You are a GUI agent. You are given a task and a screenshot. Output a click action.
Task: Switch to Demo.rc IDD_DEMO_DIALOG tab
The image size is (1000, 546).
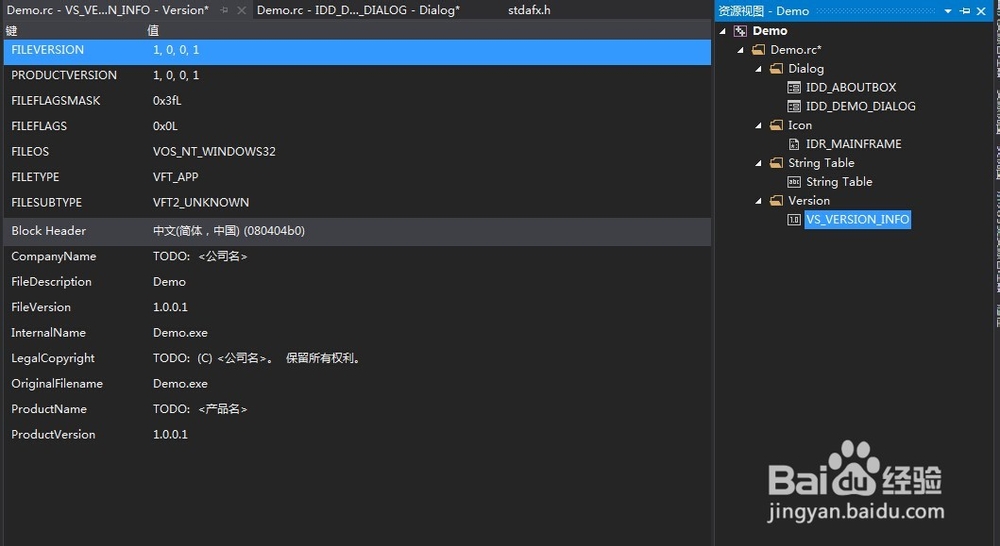tap(358, 10)
